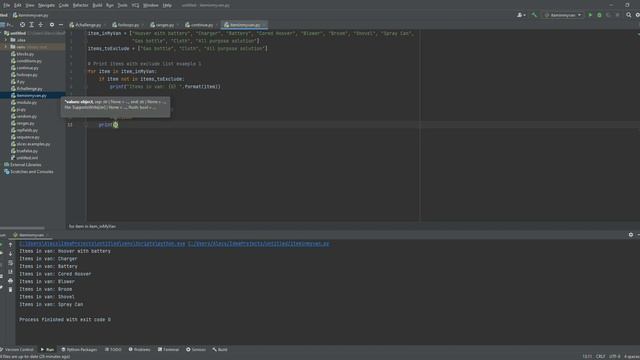Toggle scroll to end icon in Run panel

click(x=11, y=272)
